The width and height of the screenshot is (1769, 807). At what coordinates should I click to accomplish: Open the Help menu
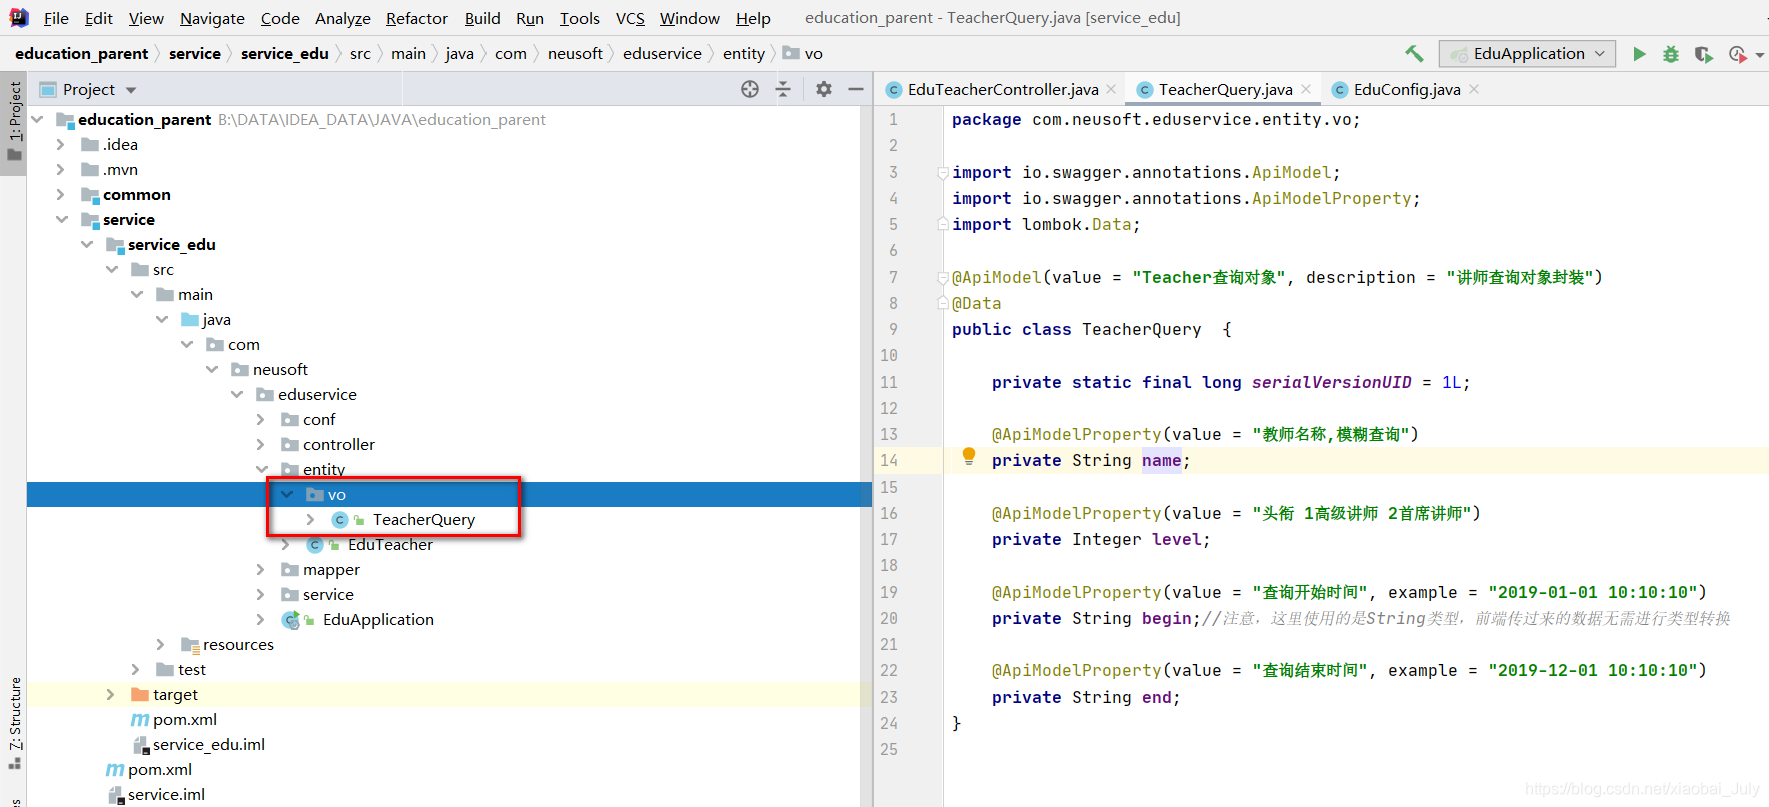point(753,18)
